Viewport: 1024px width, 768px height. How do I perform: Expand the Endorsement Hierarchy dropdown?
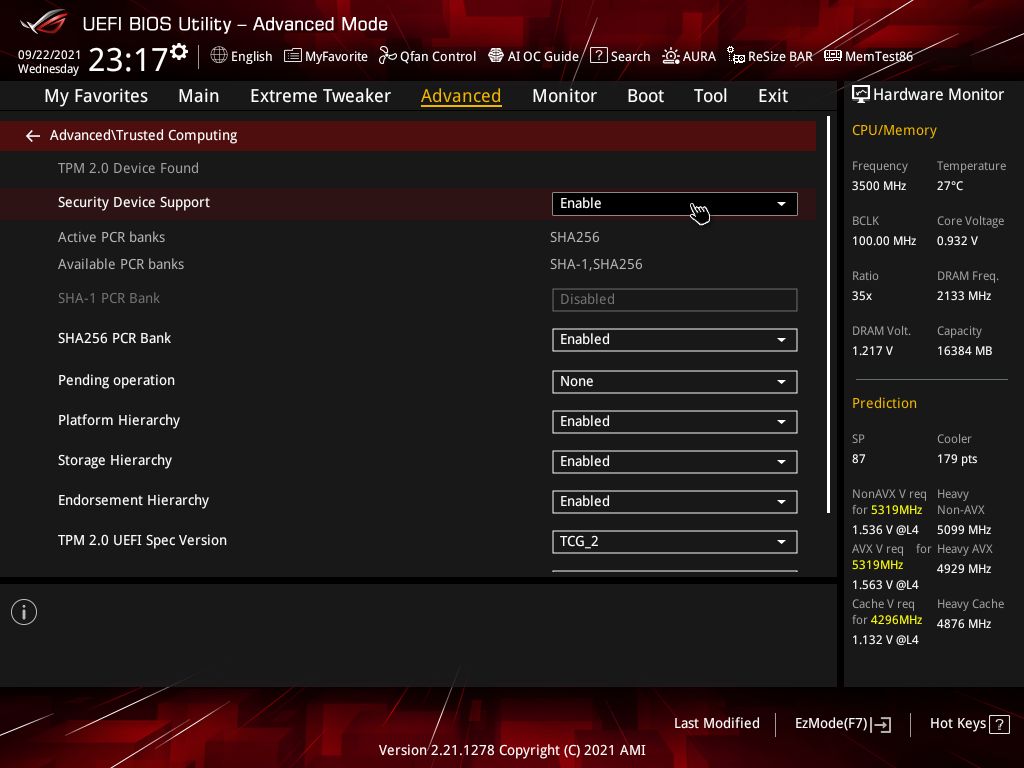coord(675,502)
